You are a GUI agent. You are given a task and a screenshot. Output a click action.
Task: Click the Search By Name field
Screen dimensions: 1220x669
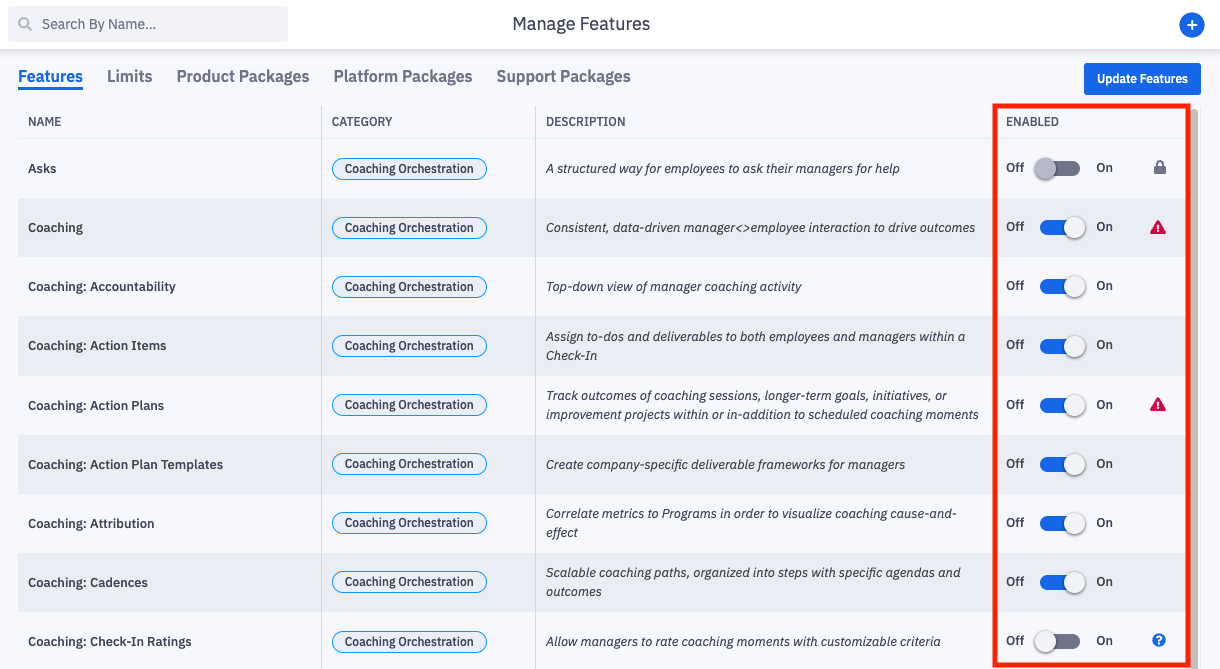coord(148,24)
